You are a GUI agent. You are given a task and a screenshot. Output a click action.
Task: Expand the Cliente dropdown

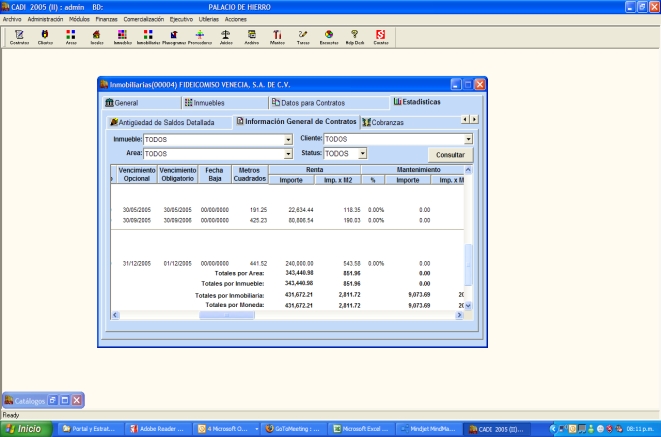pyautogui.click(x=467, y=139)
